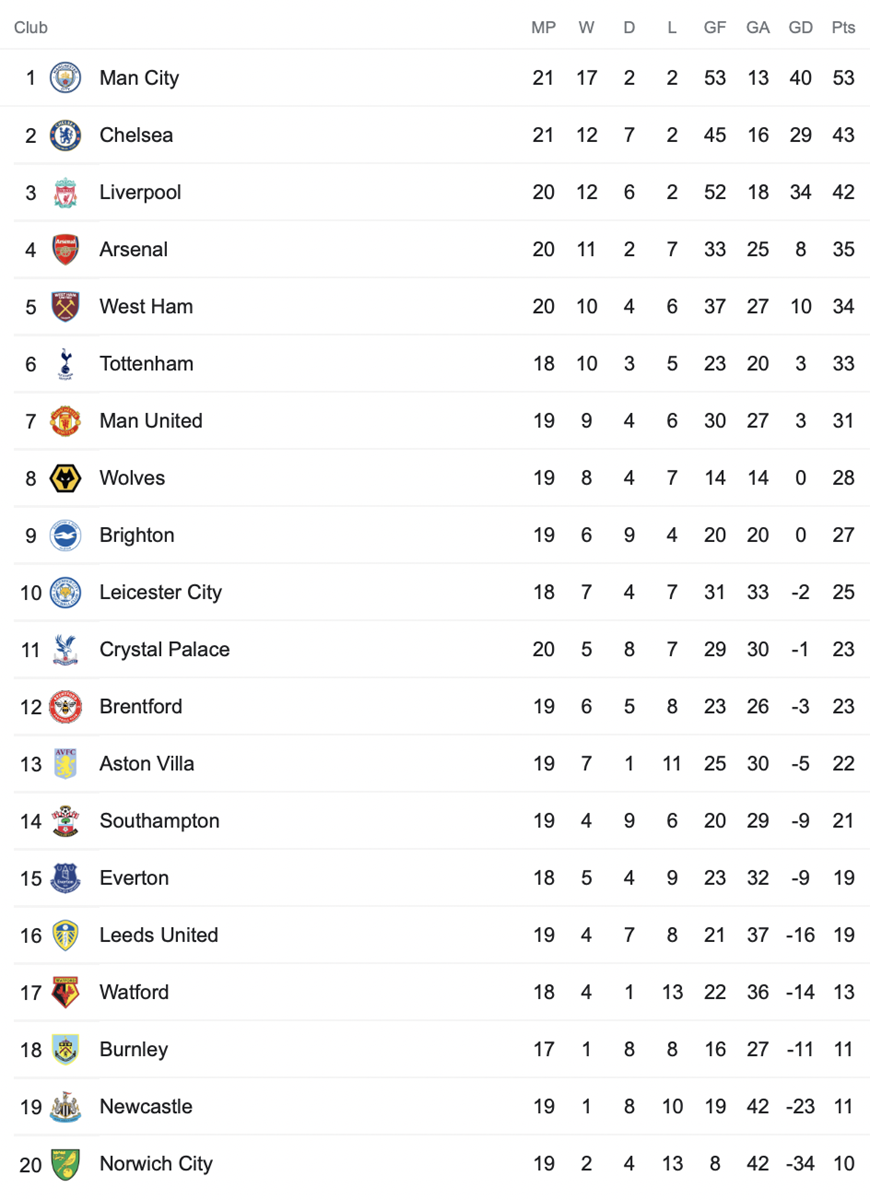Open the Crystal Palace team link
The height and width of the screenshot is (1200, 870).
164,649
